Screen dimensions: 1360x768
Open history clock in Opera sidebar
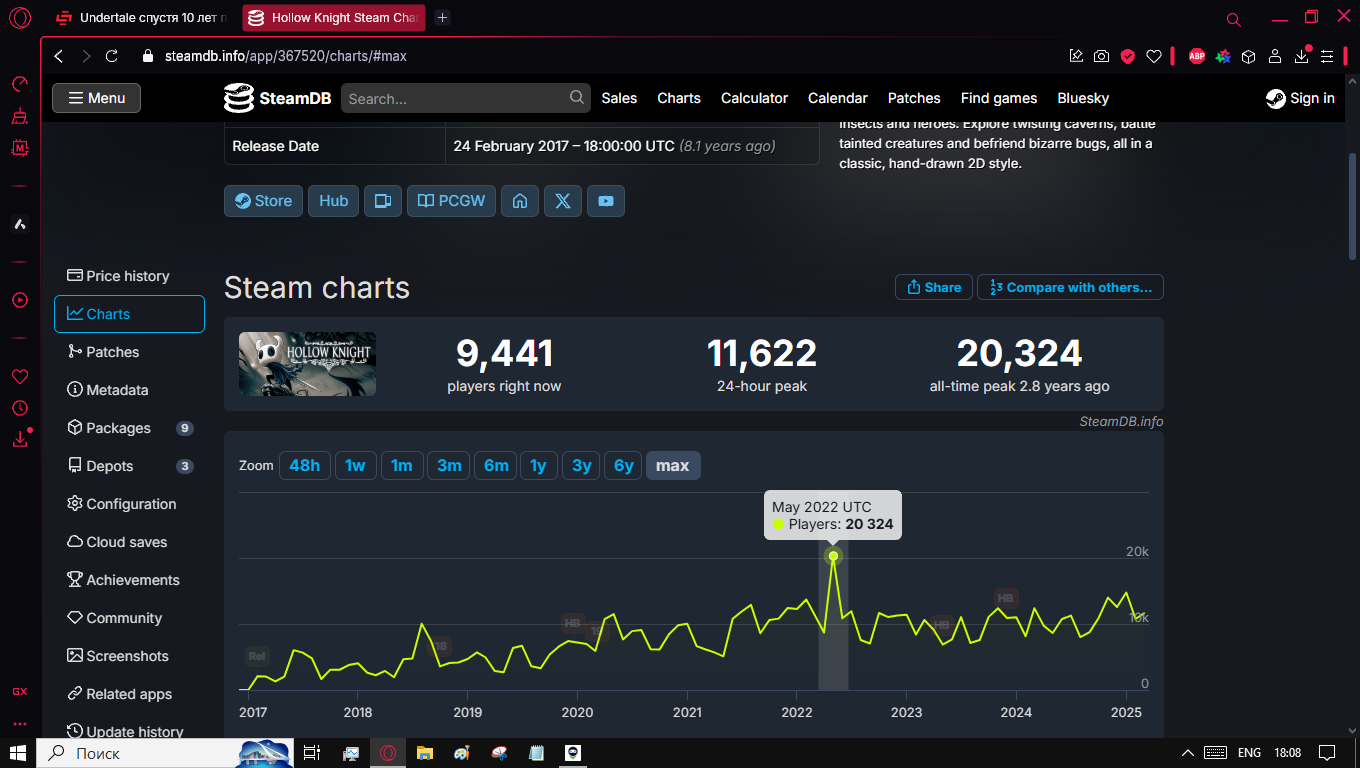tap(20, 408)
